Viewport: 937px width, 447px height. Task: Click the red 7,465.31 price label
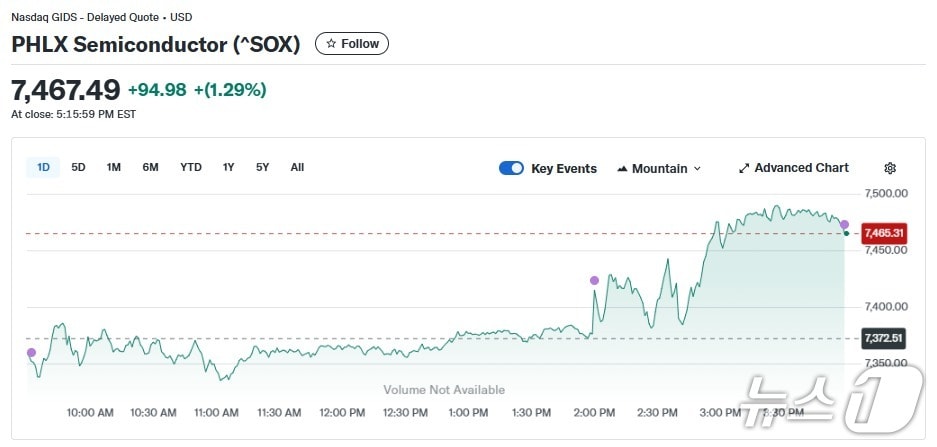883,233
